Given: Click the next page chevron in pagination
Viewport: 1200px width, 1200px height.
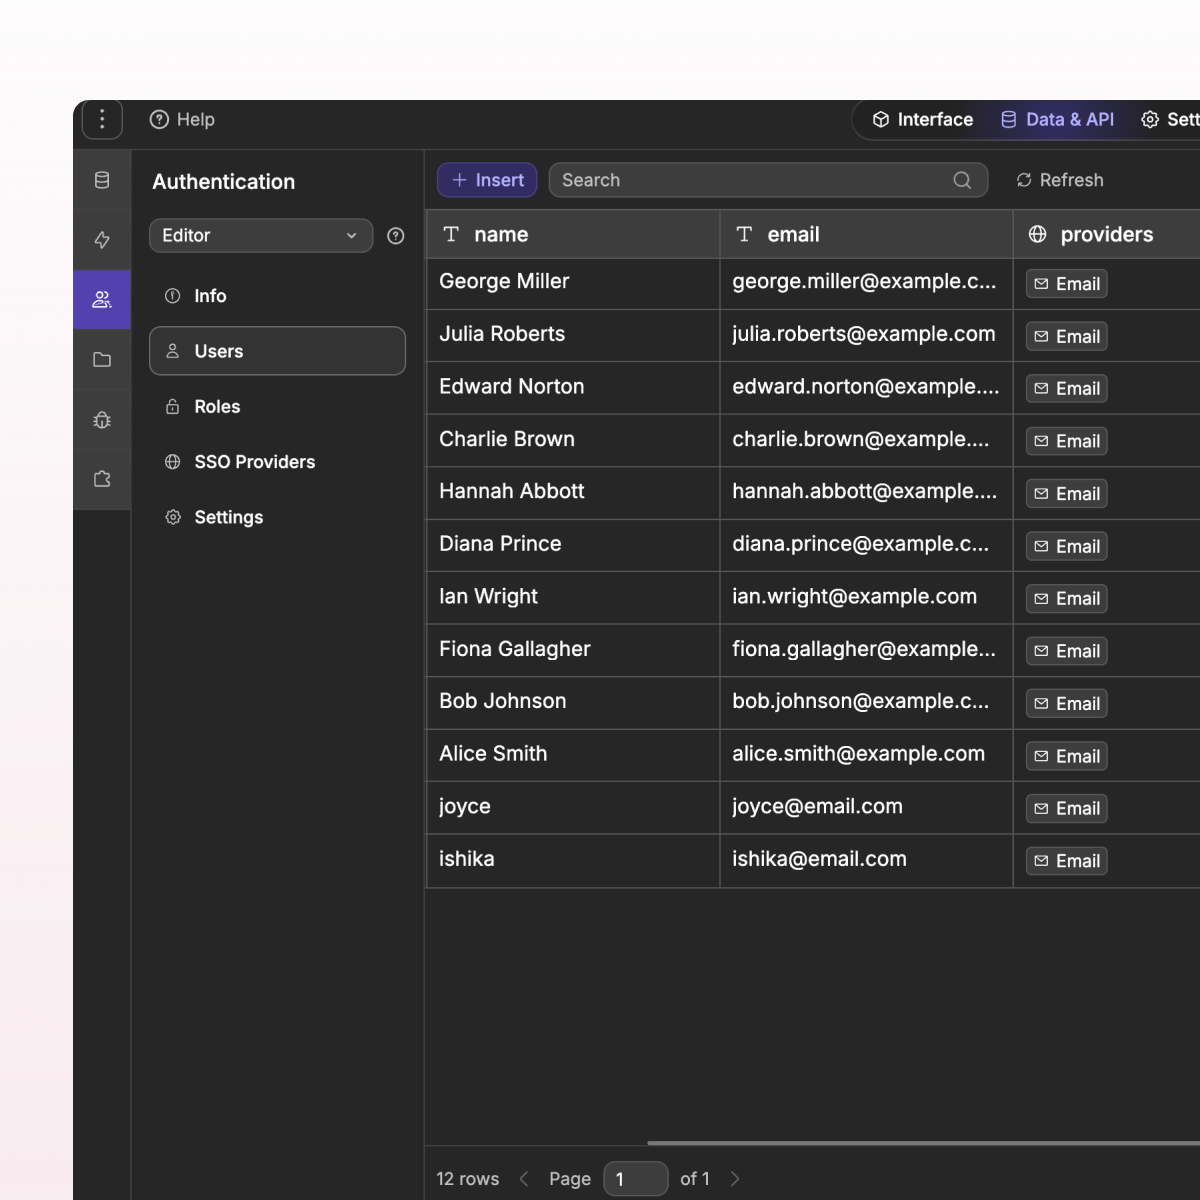Looking at the screenshot, I should [x=735, y=1178].
